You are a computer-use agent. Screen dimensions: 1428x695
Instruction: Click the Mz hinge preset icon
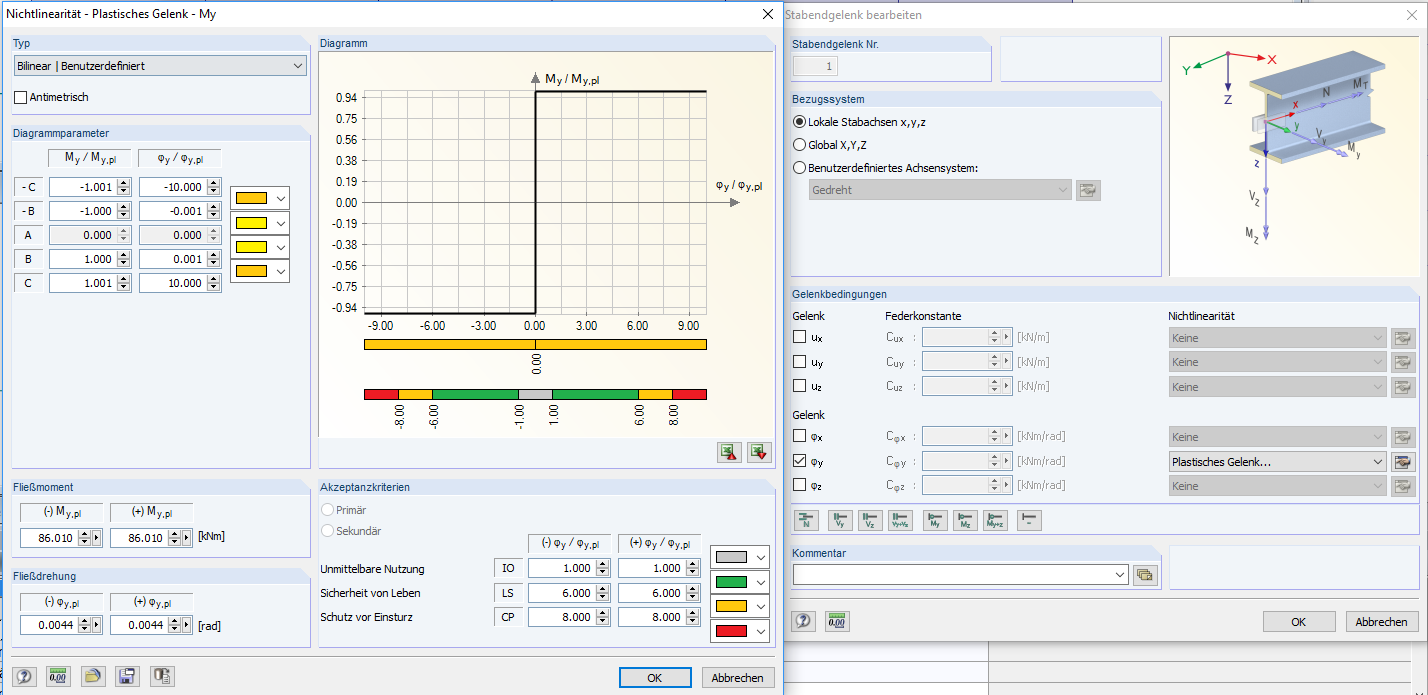(965, 520)
